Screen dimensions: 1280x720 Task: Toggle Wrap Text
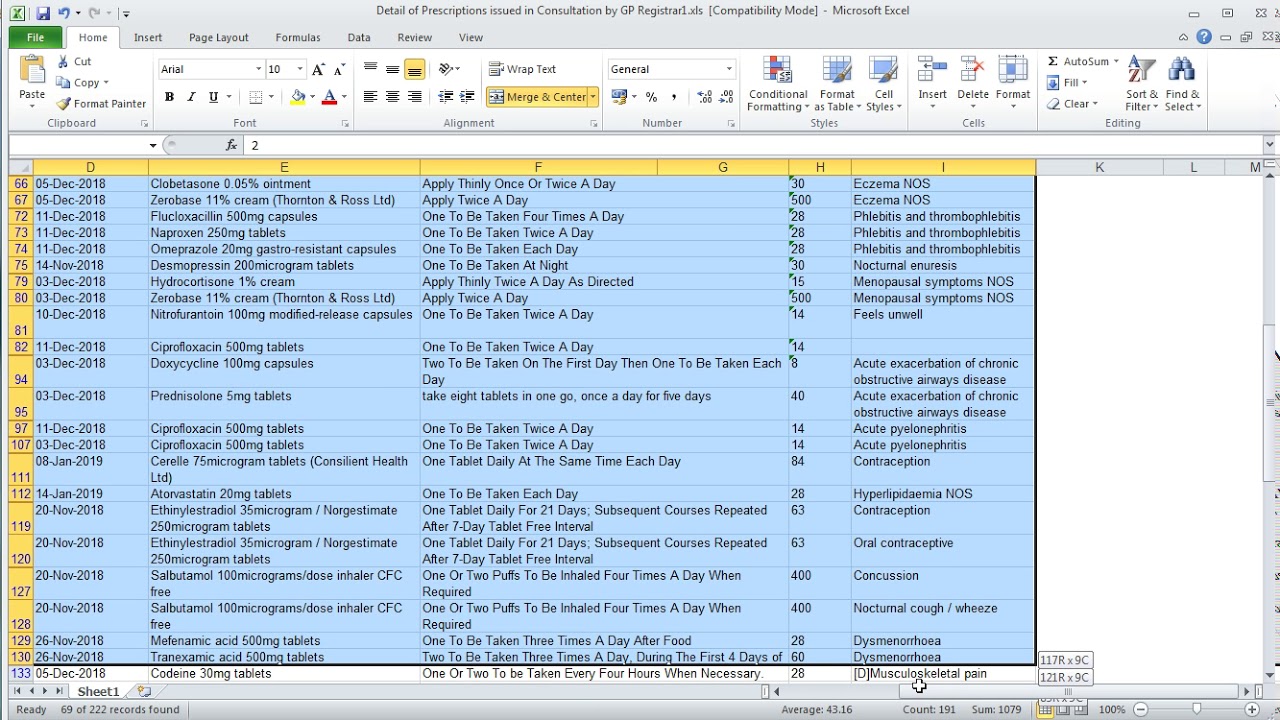coord(522,69)
